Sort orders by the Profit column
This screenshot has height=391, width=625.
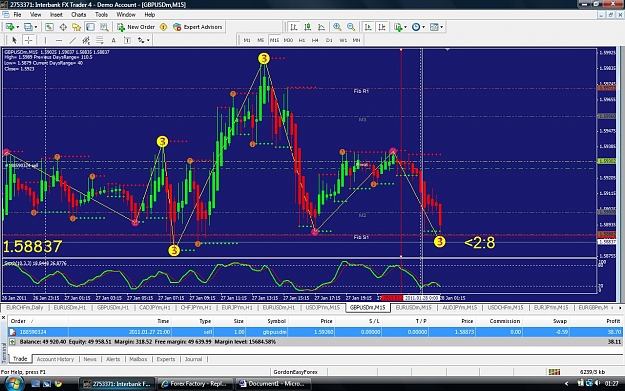pos(613,321)
